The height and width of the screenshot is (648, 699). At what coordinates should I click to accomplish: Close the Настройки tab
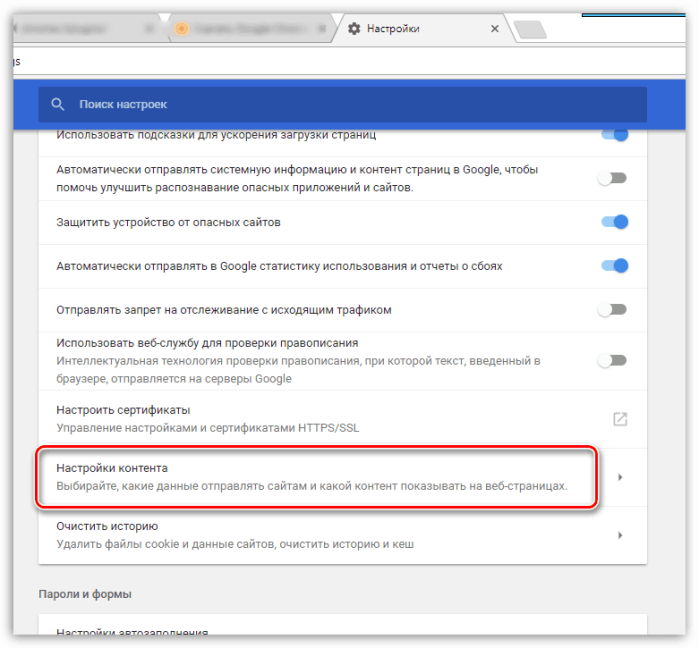point(494,29)
